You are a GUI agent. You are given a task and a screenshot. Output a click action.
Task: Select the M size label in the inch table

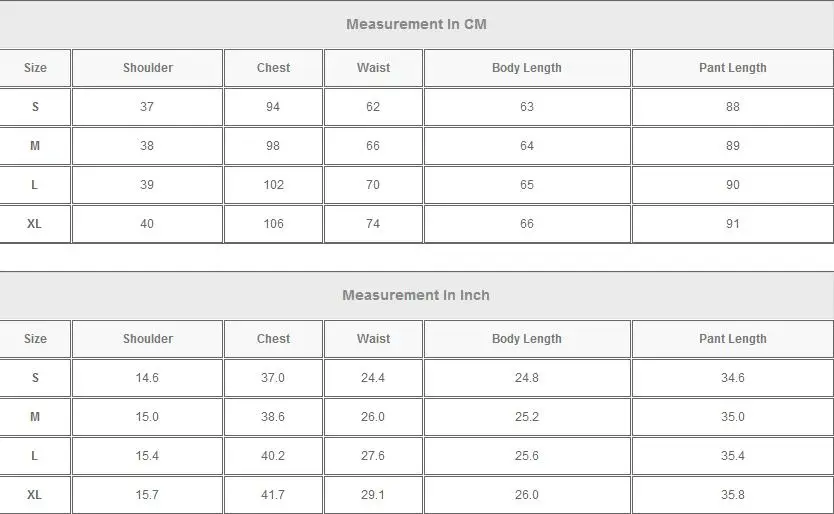pyautogui.click(x=35, y=417)
